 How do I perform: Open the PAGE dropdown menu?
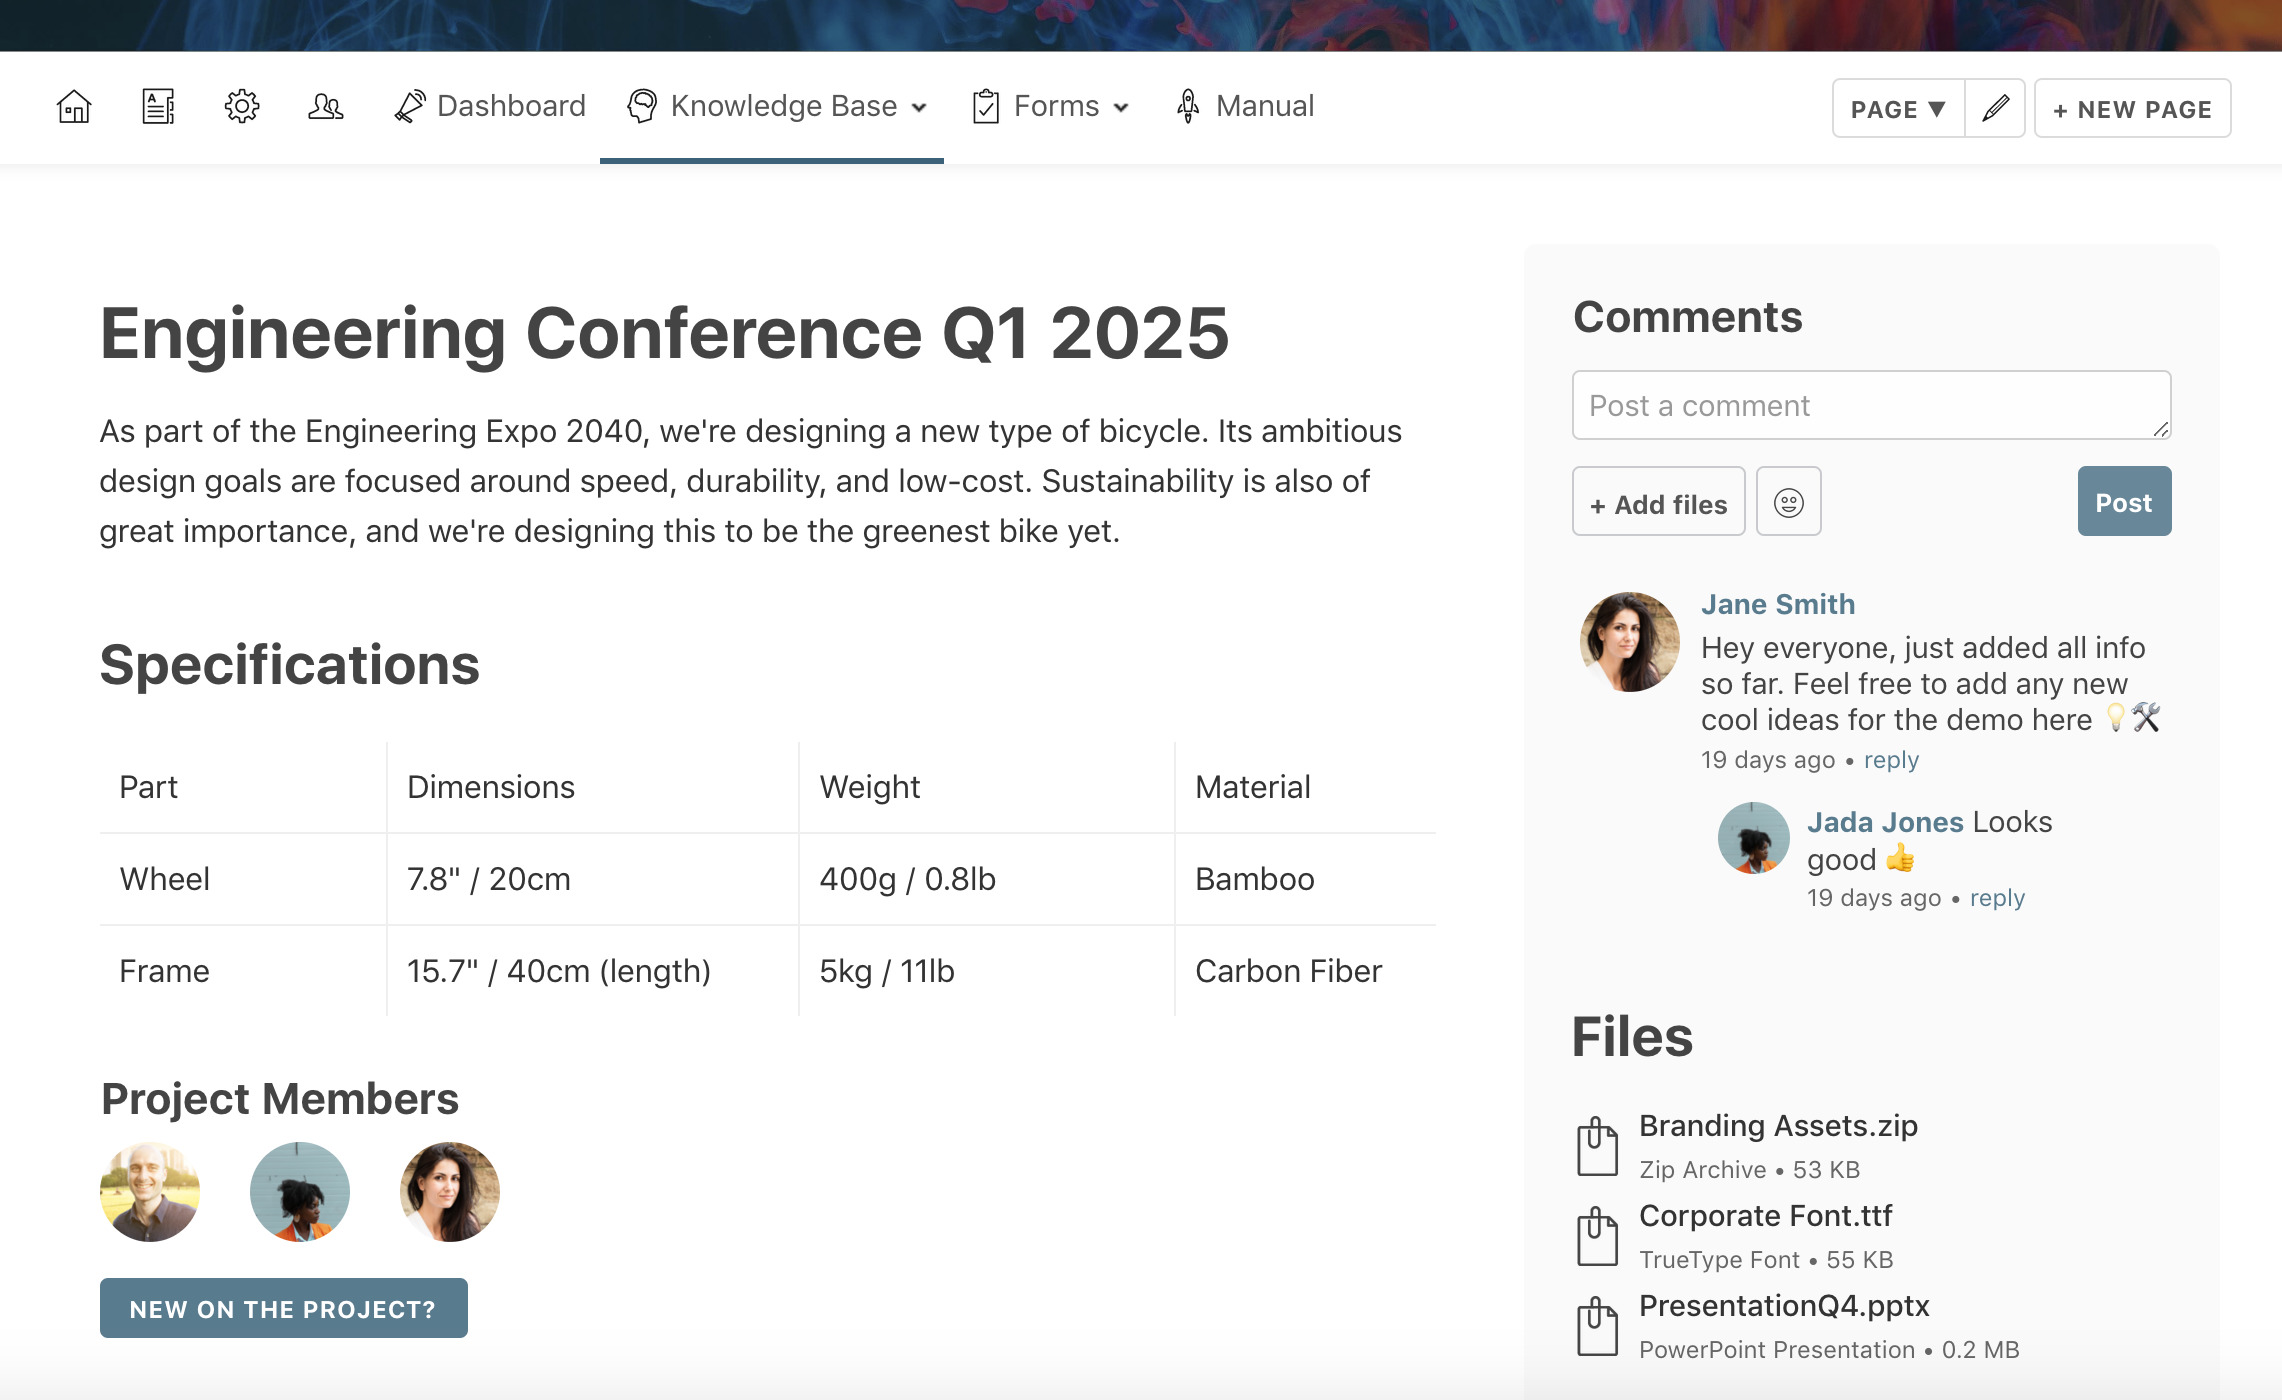(x=1898, y=108)
